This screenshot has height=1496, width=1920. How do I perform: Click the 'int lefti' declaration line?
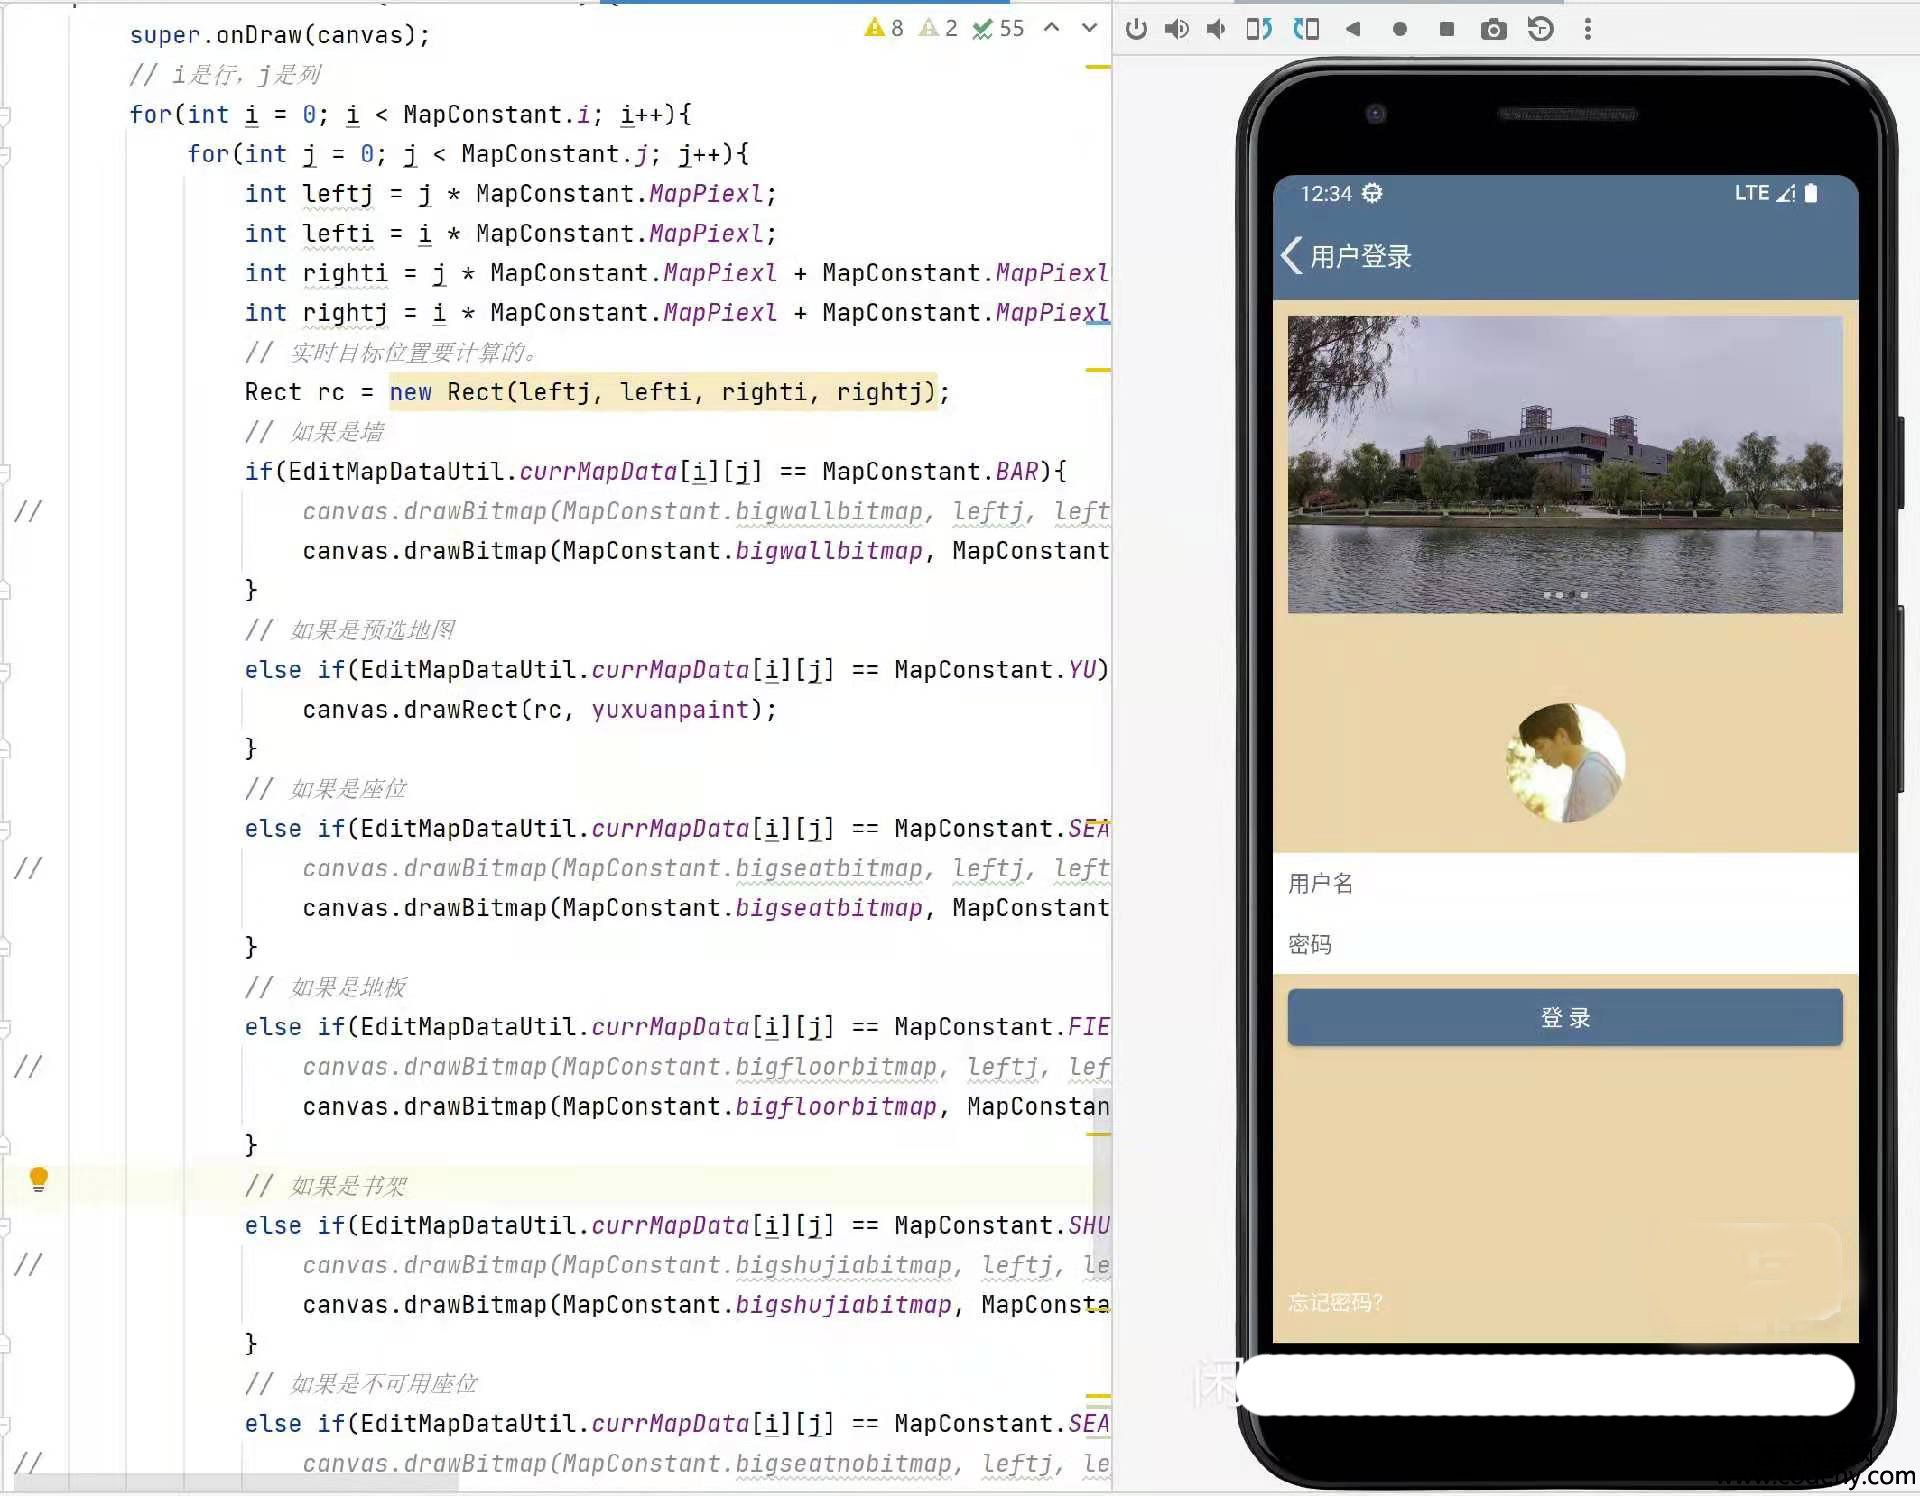pos(510,234)
